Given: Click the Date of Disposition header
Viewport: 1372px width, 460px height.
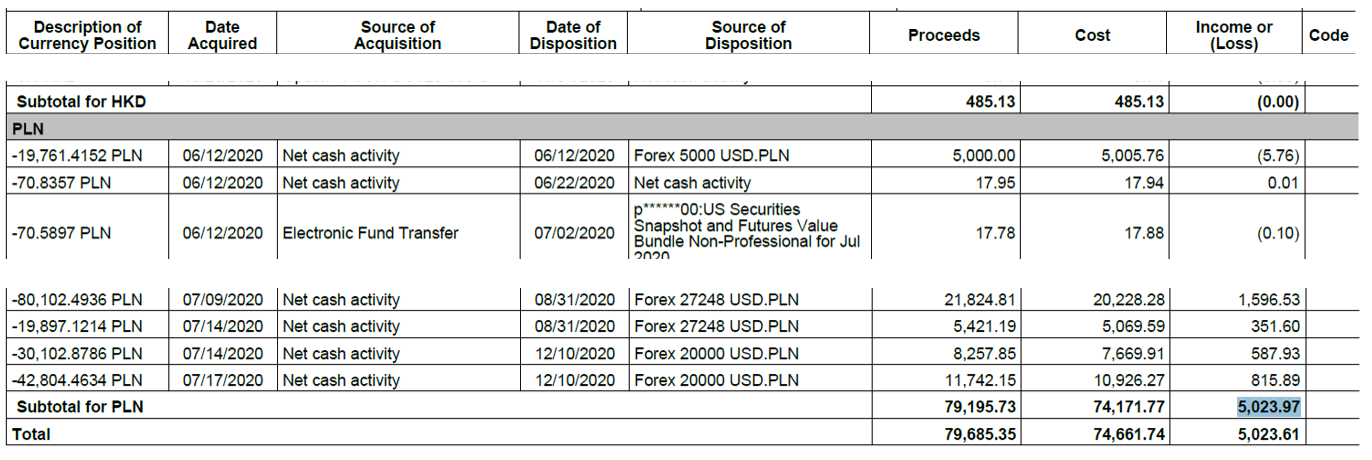Looking at the screenshot, I should click(x=573, y=35).
